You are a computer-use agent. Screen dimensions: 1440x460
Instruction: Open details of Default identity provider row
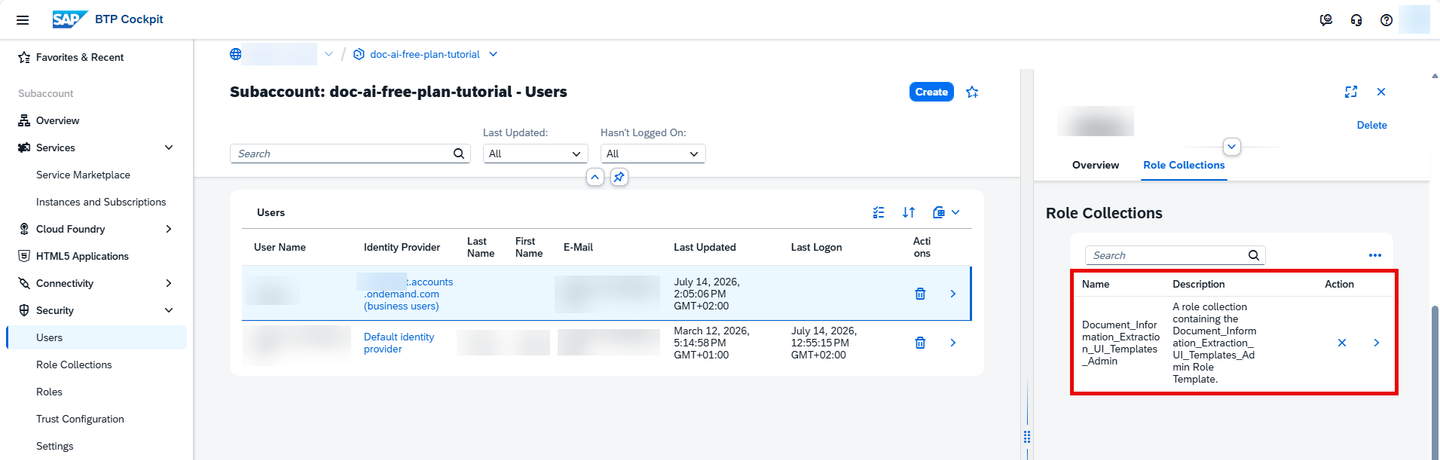(x=953, y=343)
